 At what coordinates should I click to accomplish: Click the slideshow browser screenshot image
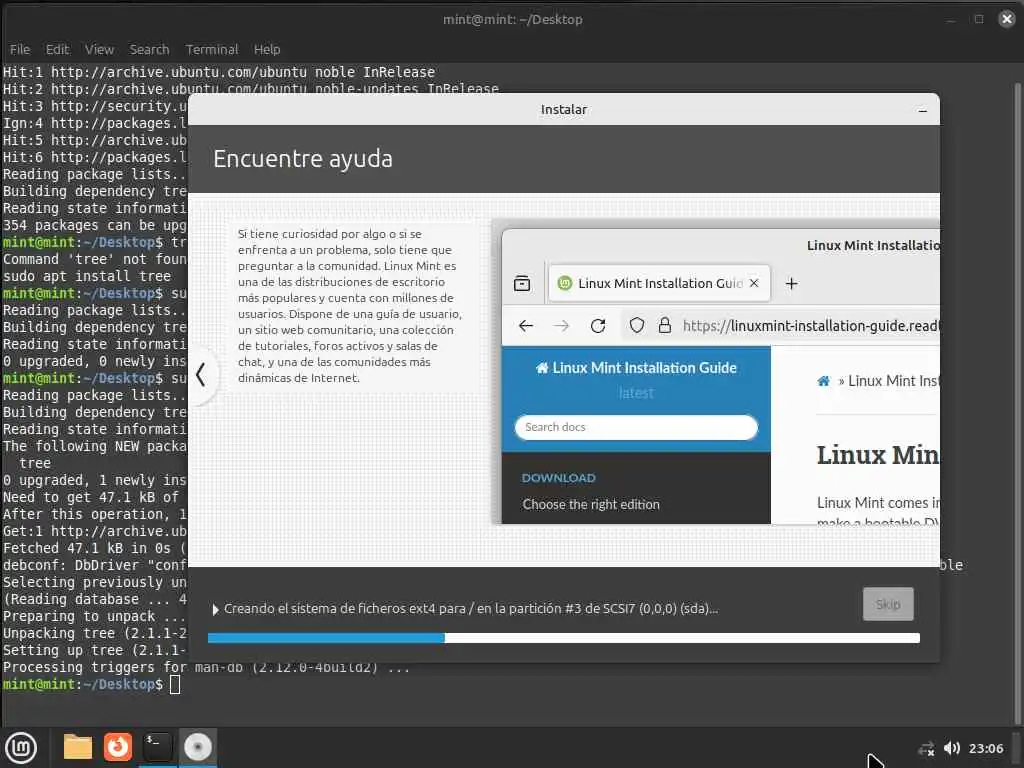(x=716, y=372)
